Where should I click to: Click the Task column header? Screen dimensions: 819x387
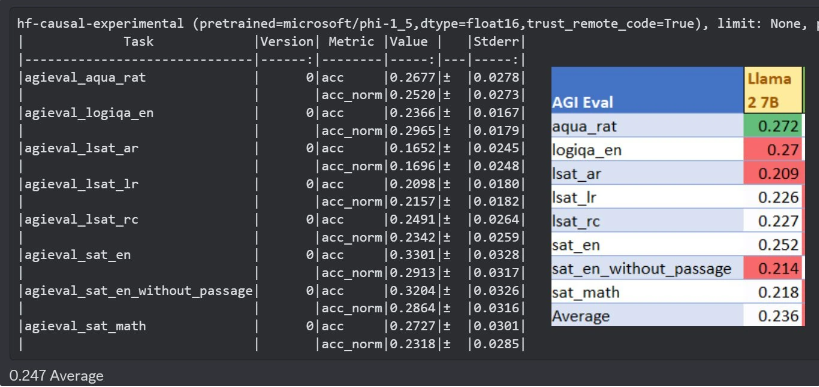pos(139,41)
